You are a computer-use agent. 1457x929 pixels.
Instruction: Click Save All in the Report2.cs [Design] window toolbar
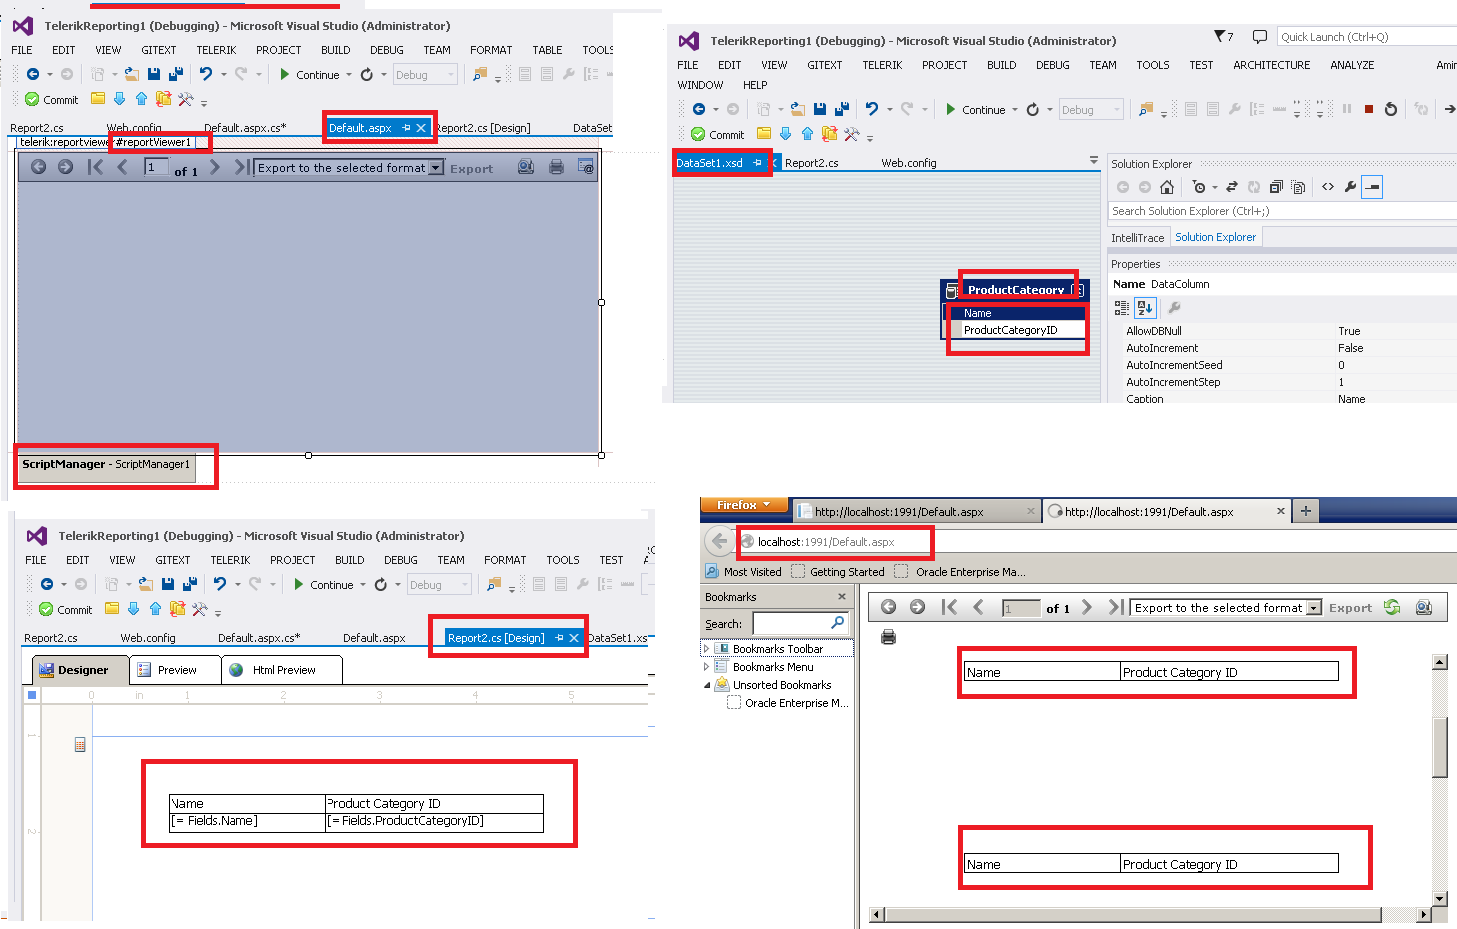(x=189, y=584)
